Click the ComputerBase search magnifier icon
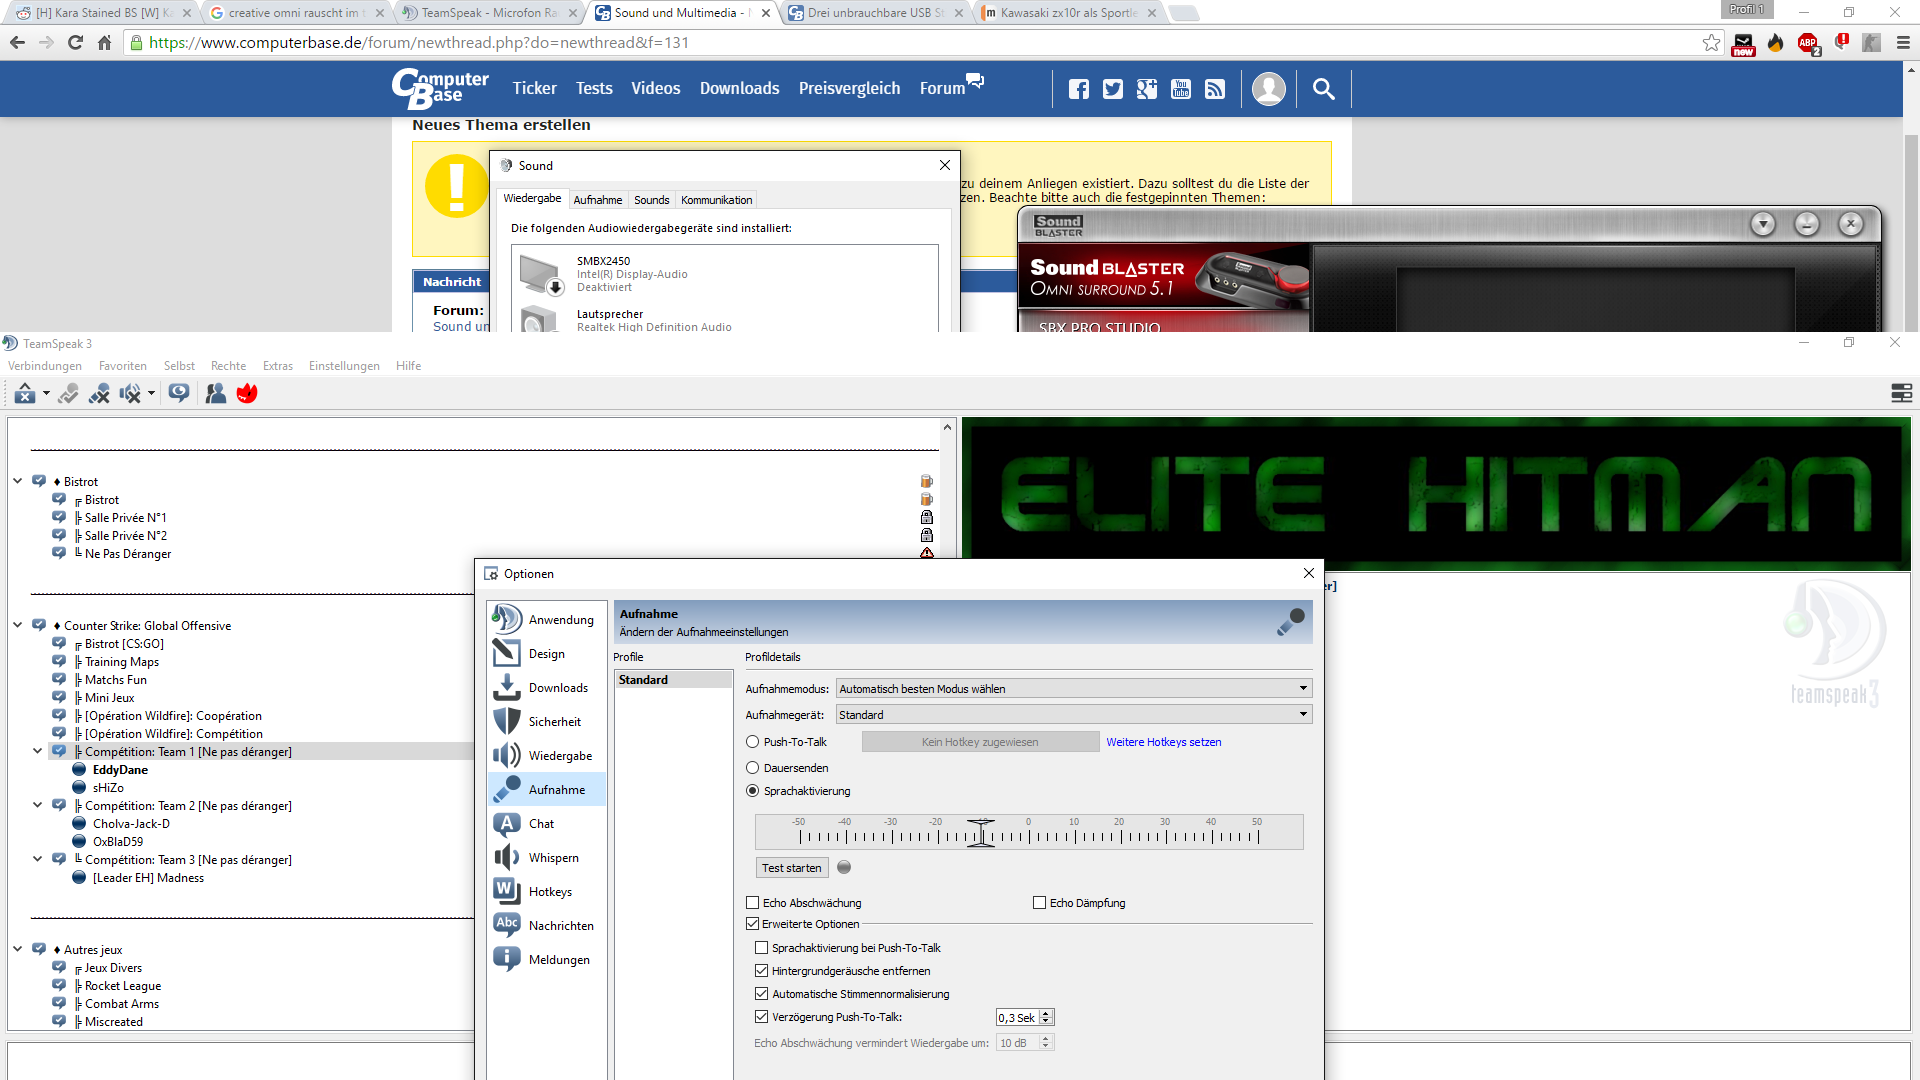This screenshot has height=1080, width=1920. pyautogui.click(x=1324, y=89)
